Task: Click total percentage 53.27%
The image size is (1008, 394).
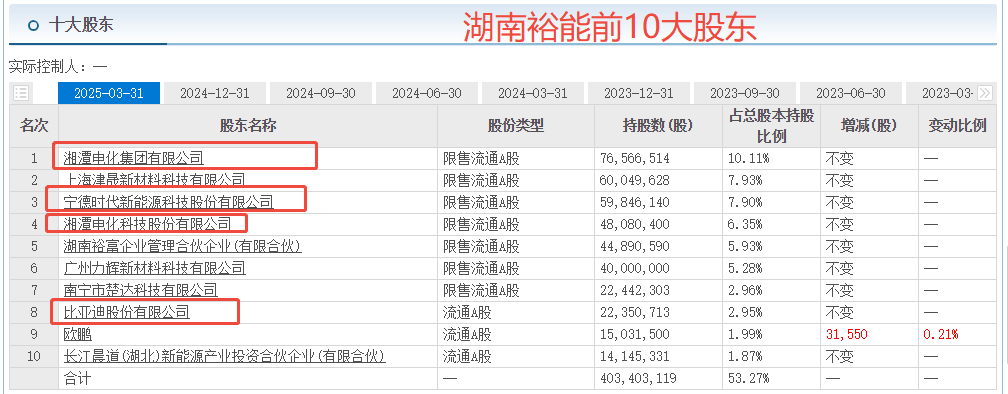Action: 748,378
